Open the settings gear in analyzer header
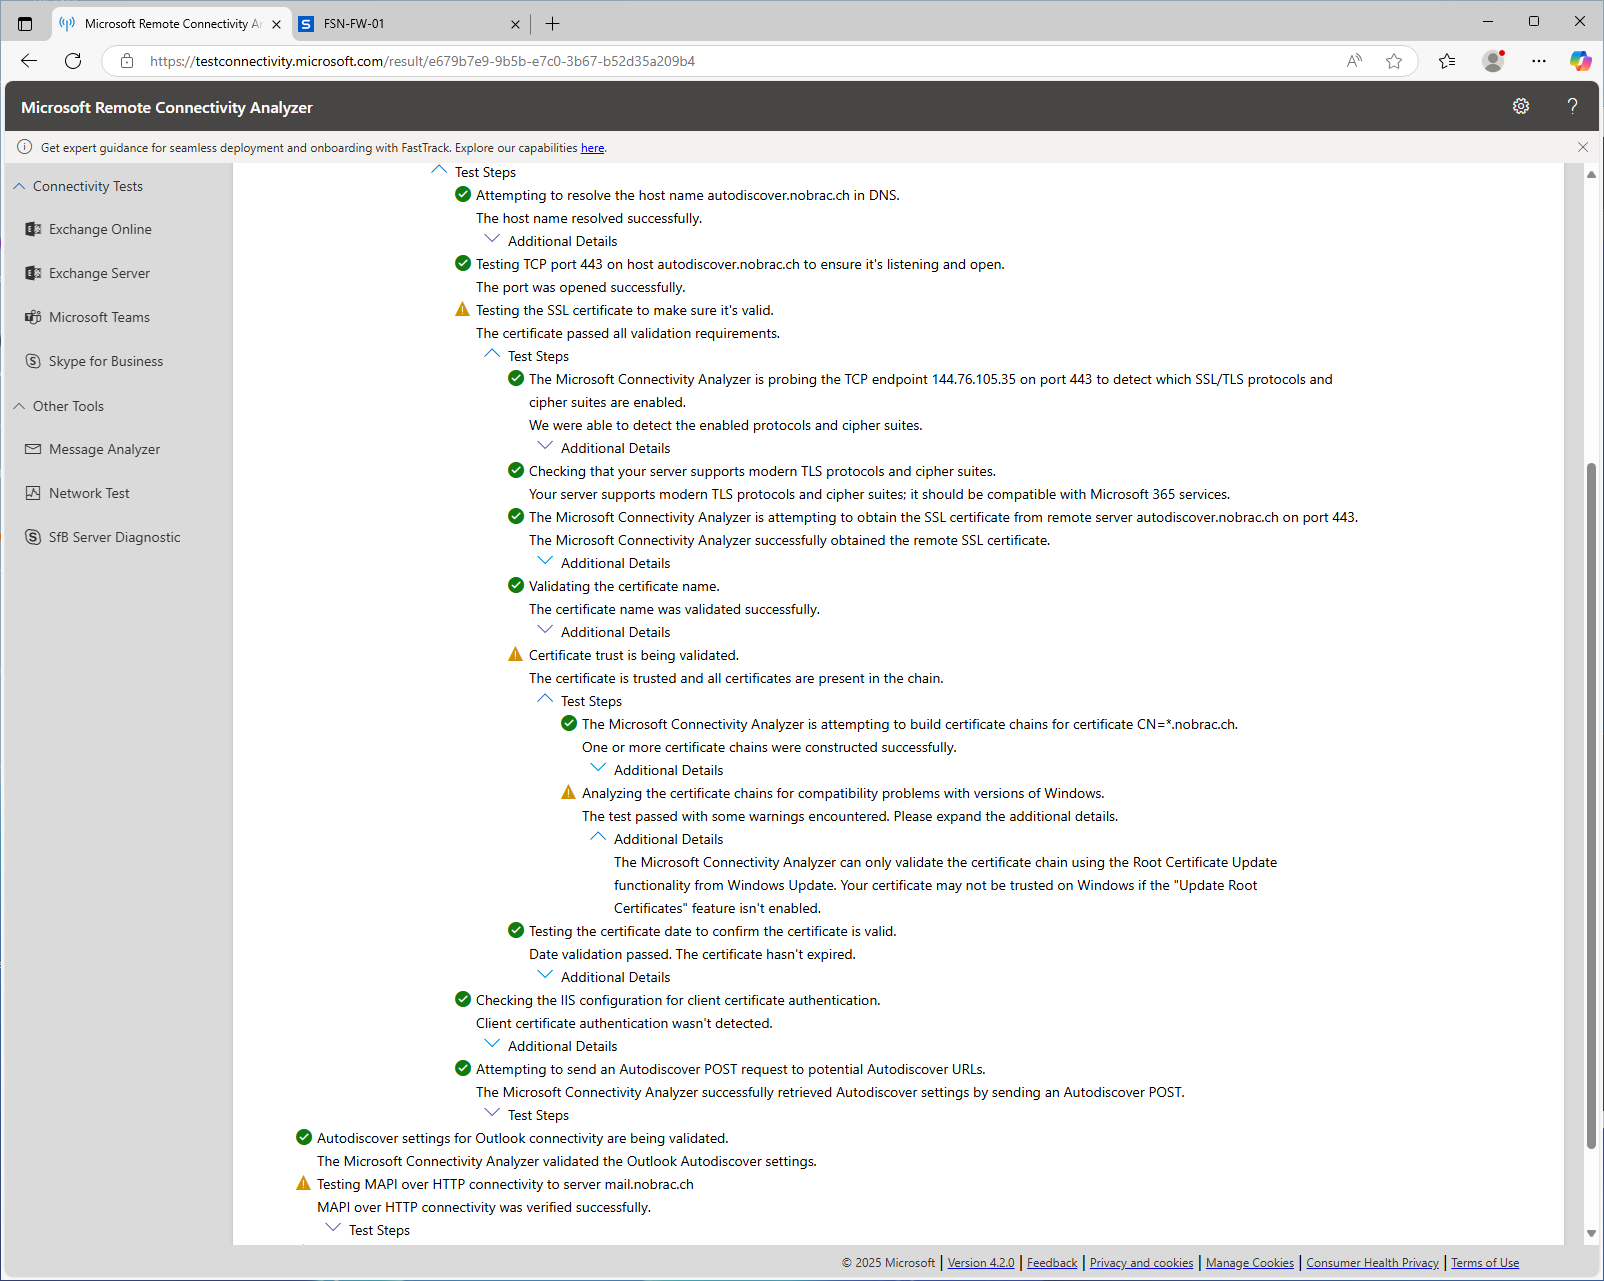 1521,106
